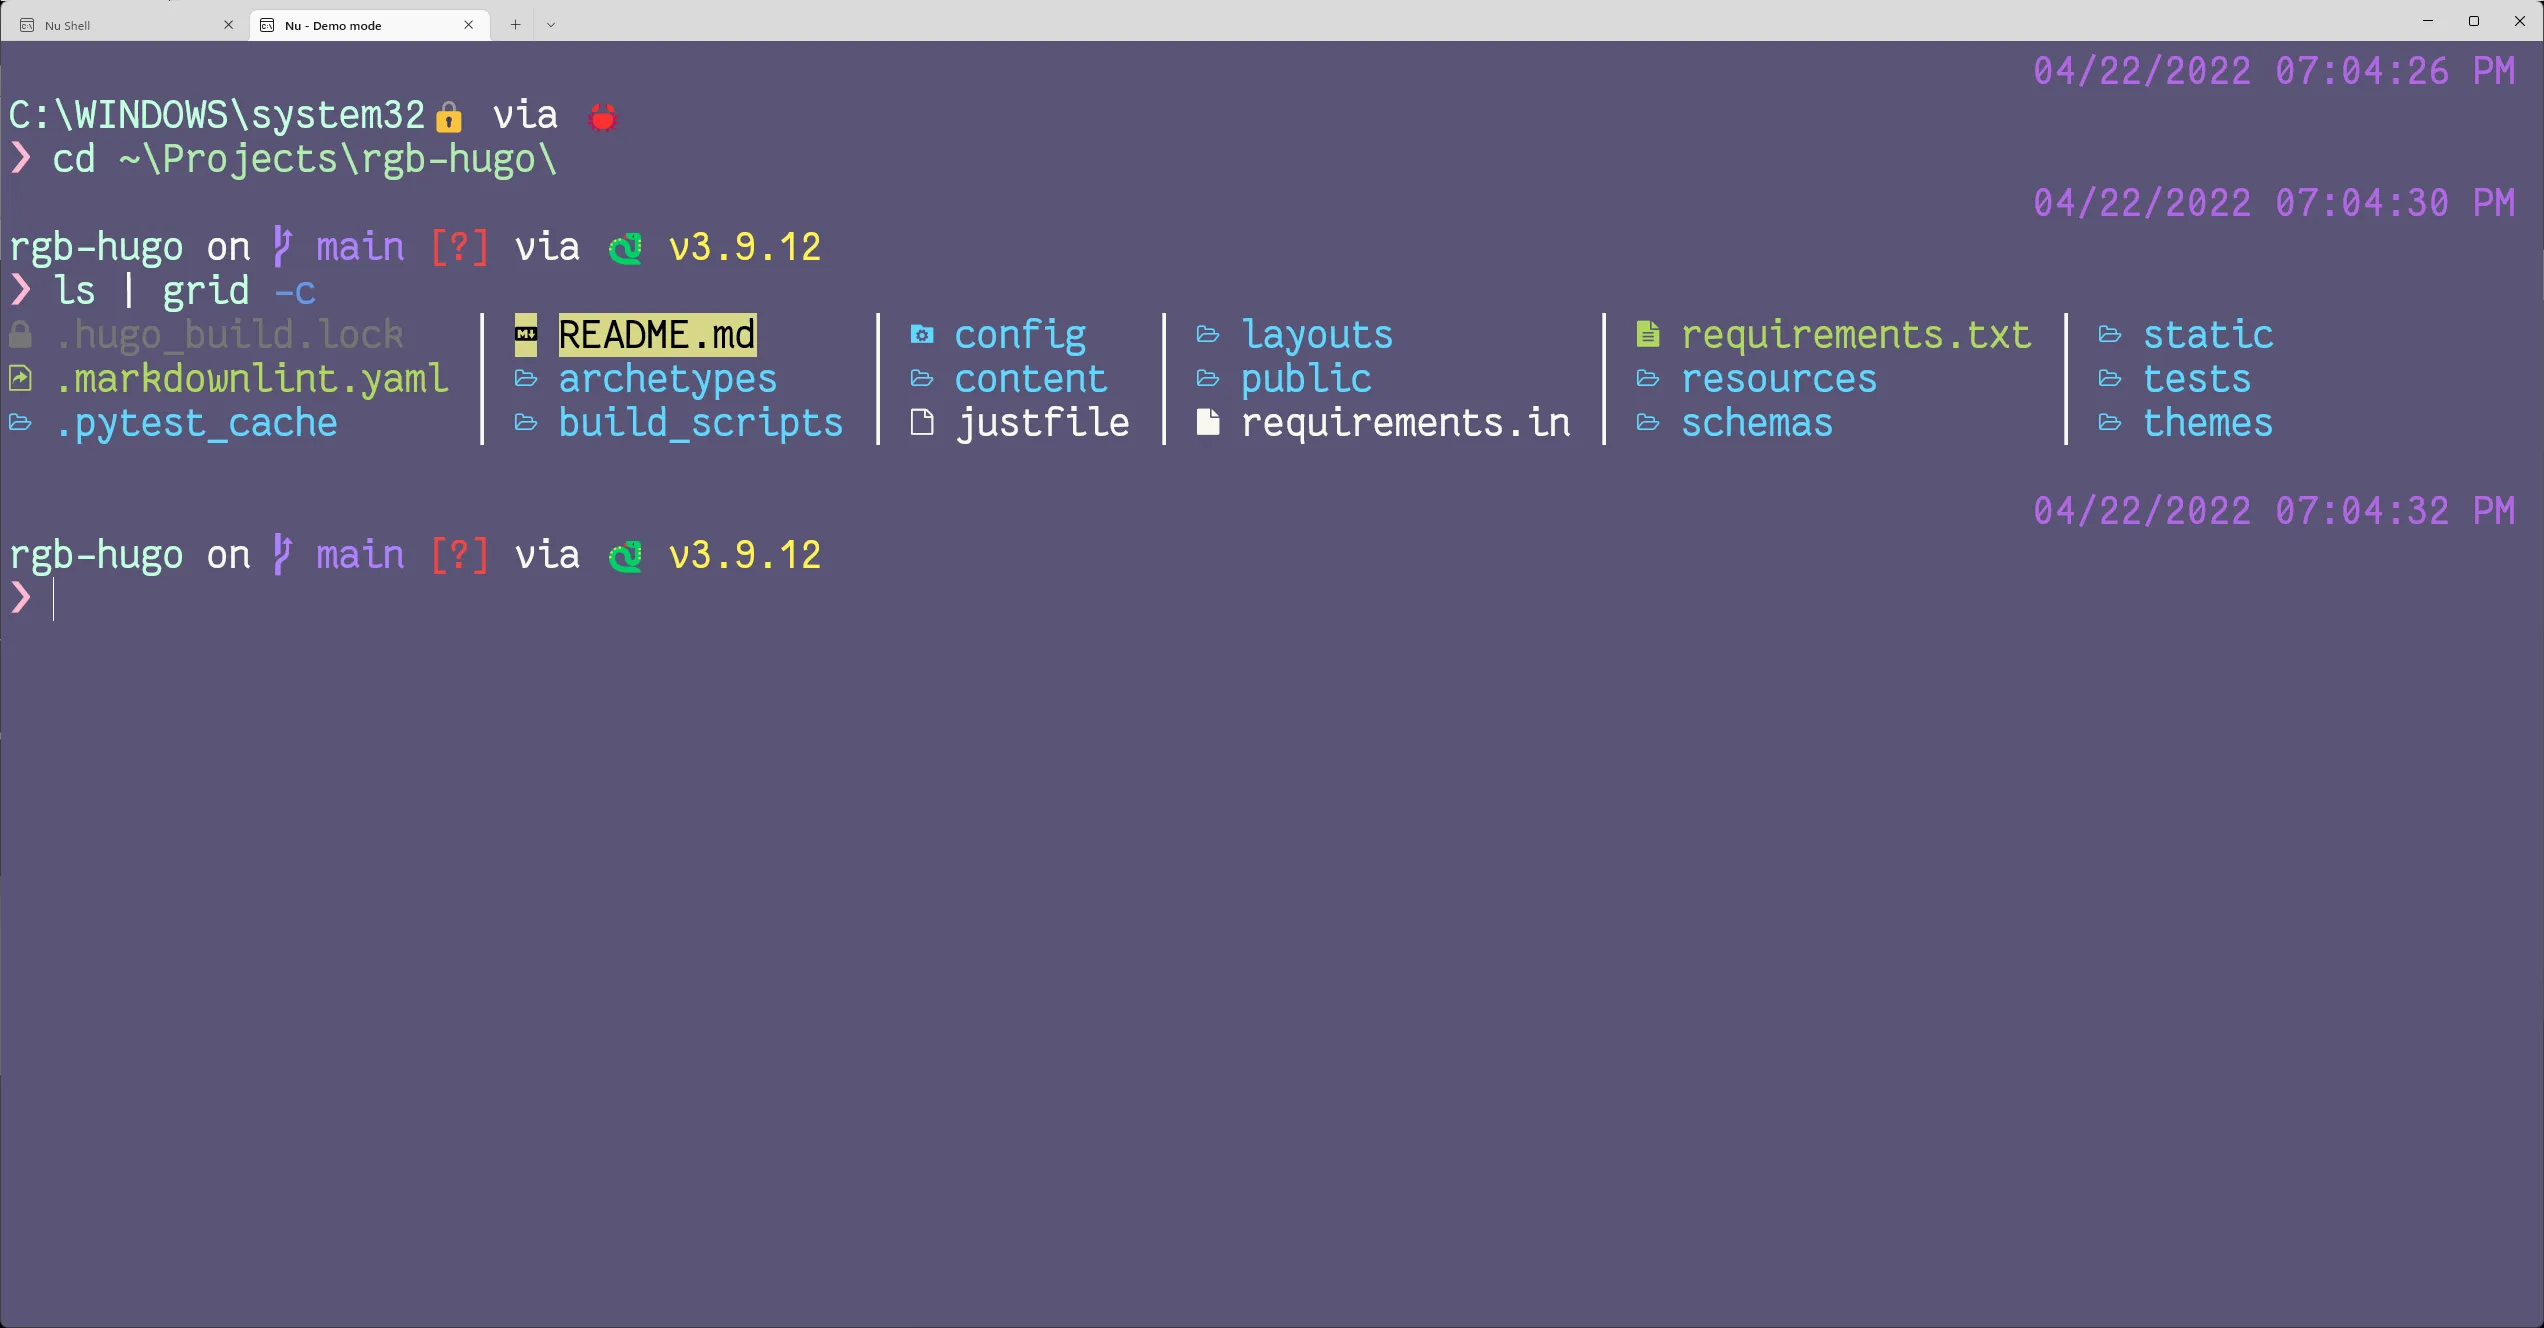Close the Nu Shell tab

(228, 25)
